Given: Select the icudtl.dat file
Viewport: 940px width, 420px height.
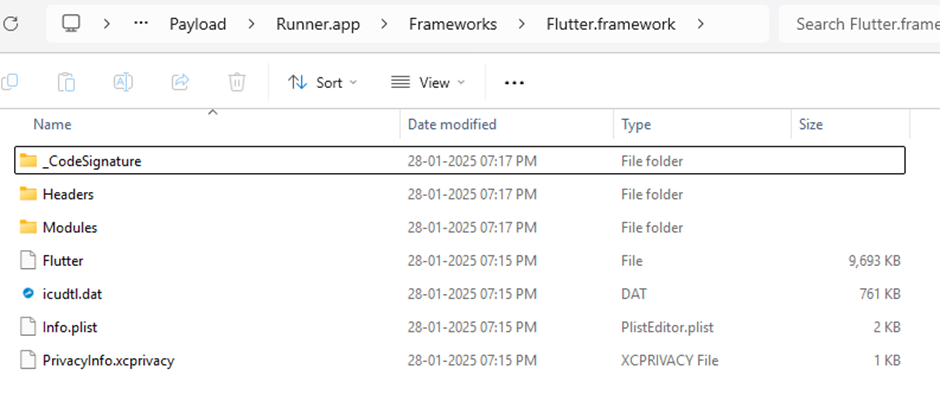Looking at the screenshot, I should coord(72,294).
